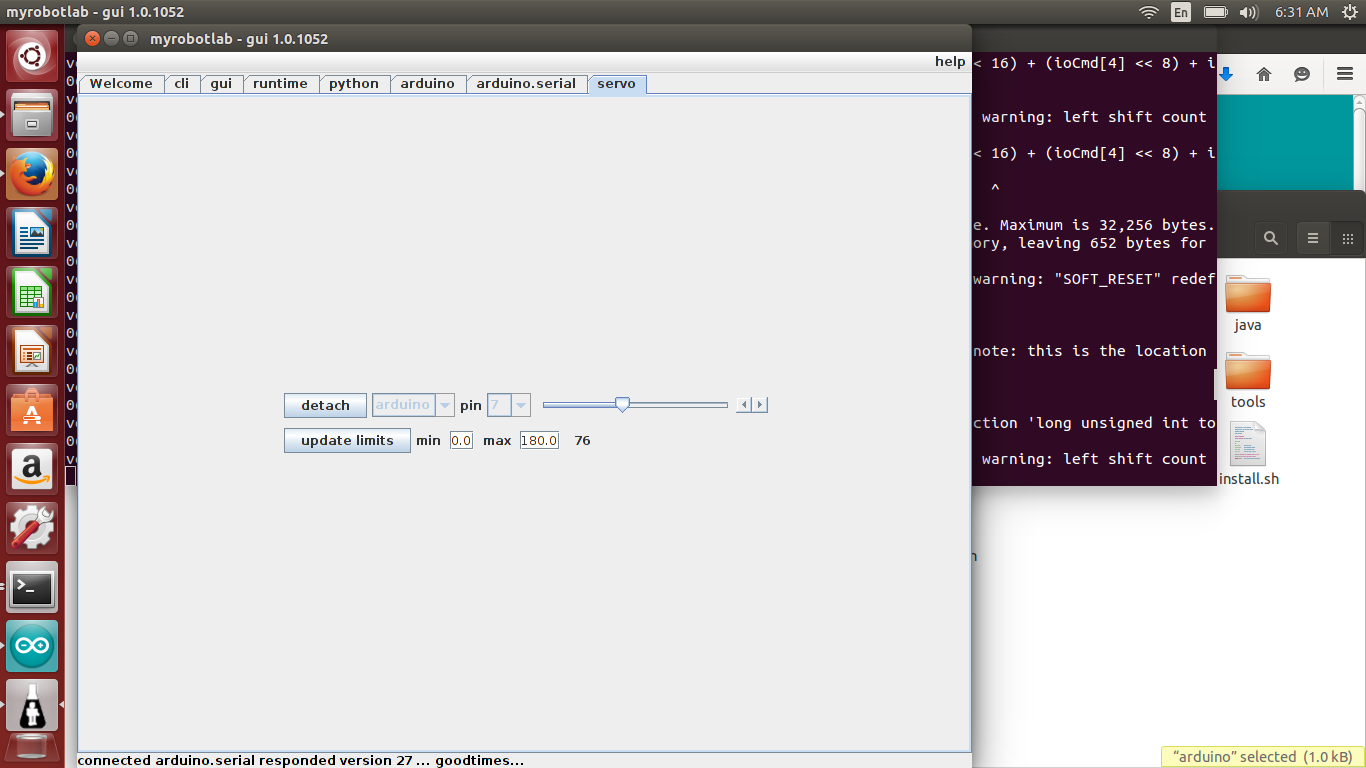Click the connected arduino.serial status text
The width and height of the screenshot is (1366, 768).
(x=300, y=760)
